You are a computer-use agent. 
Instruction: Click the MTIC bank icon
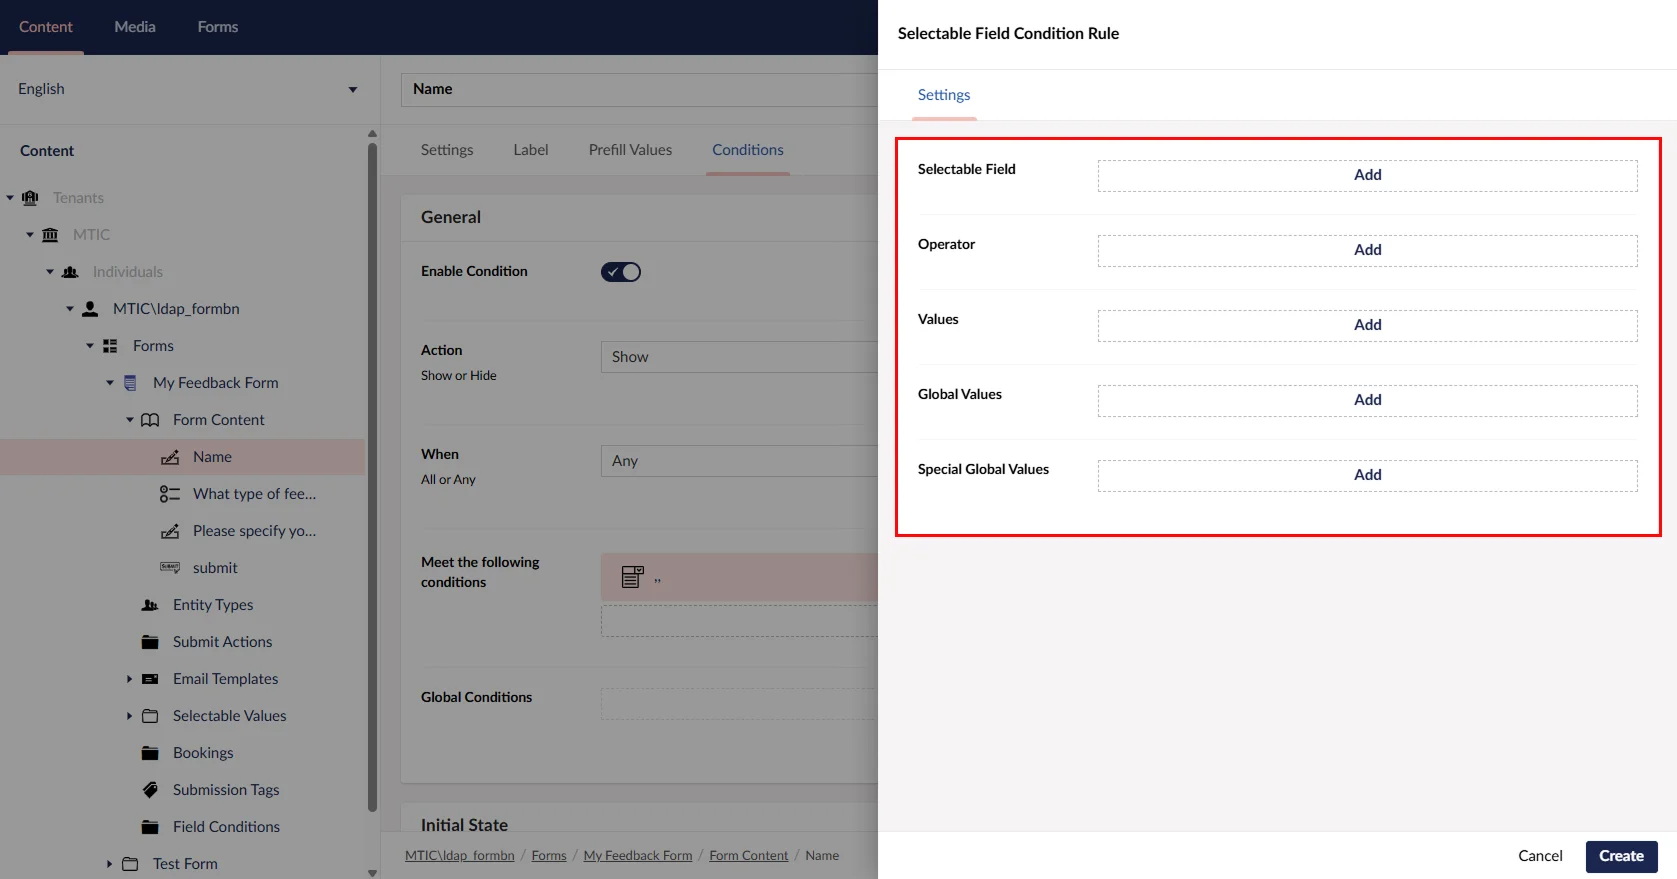[x=50, y=235]
